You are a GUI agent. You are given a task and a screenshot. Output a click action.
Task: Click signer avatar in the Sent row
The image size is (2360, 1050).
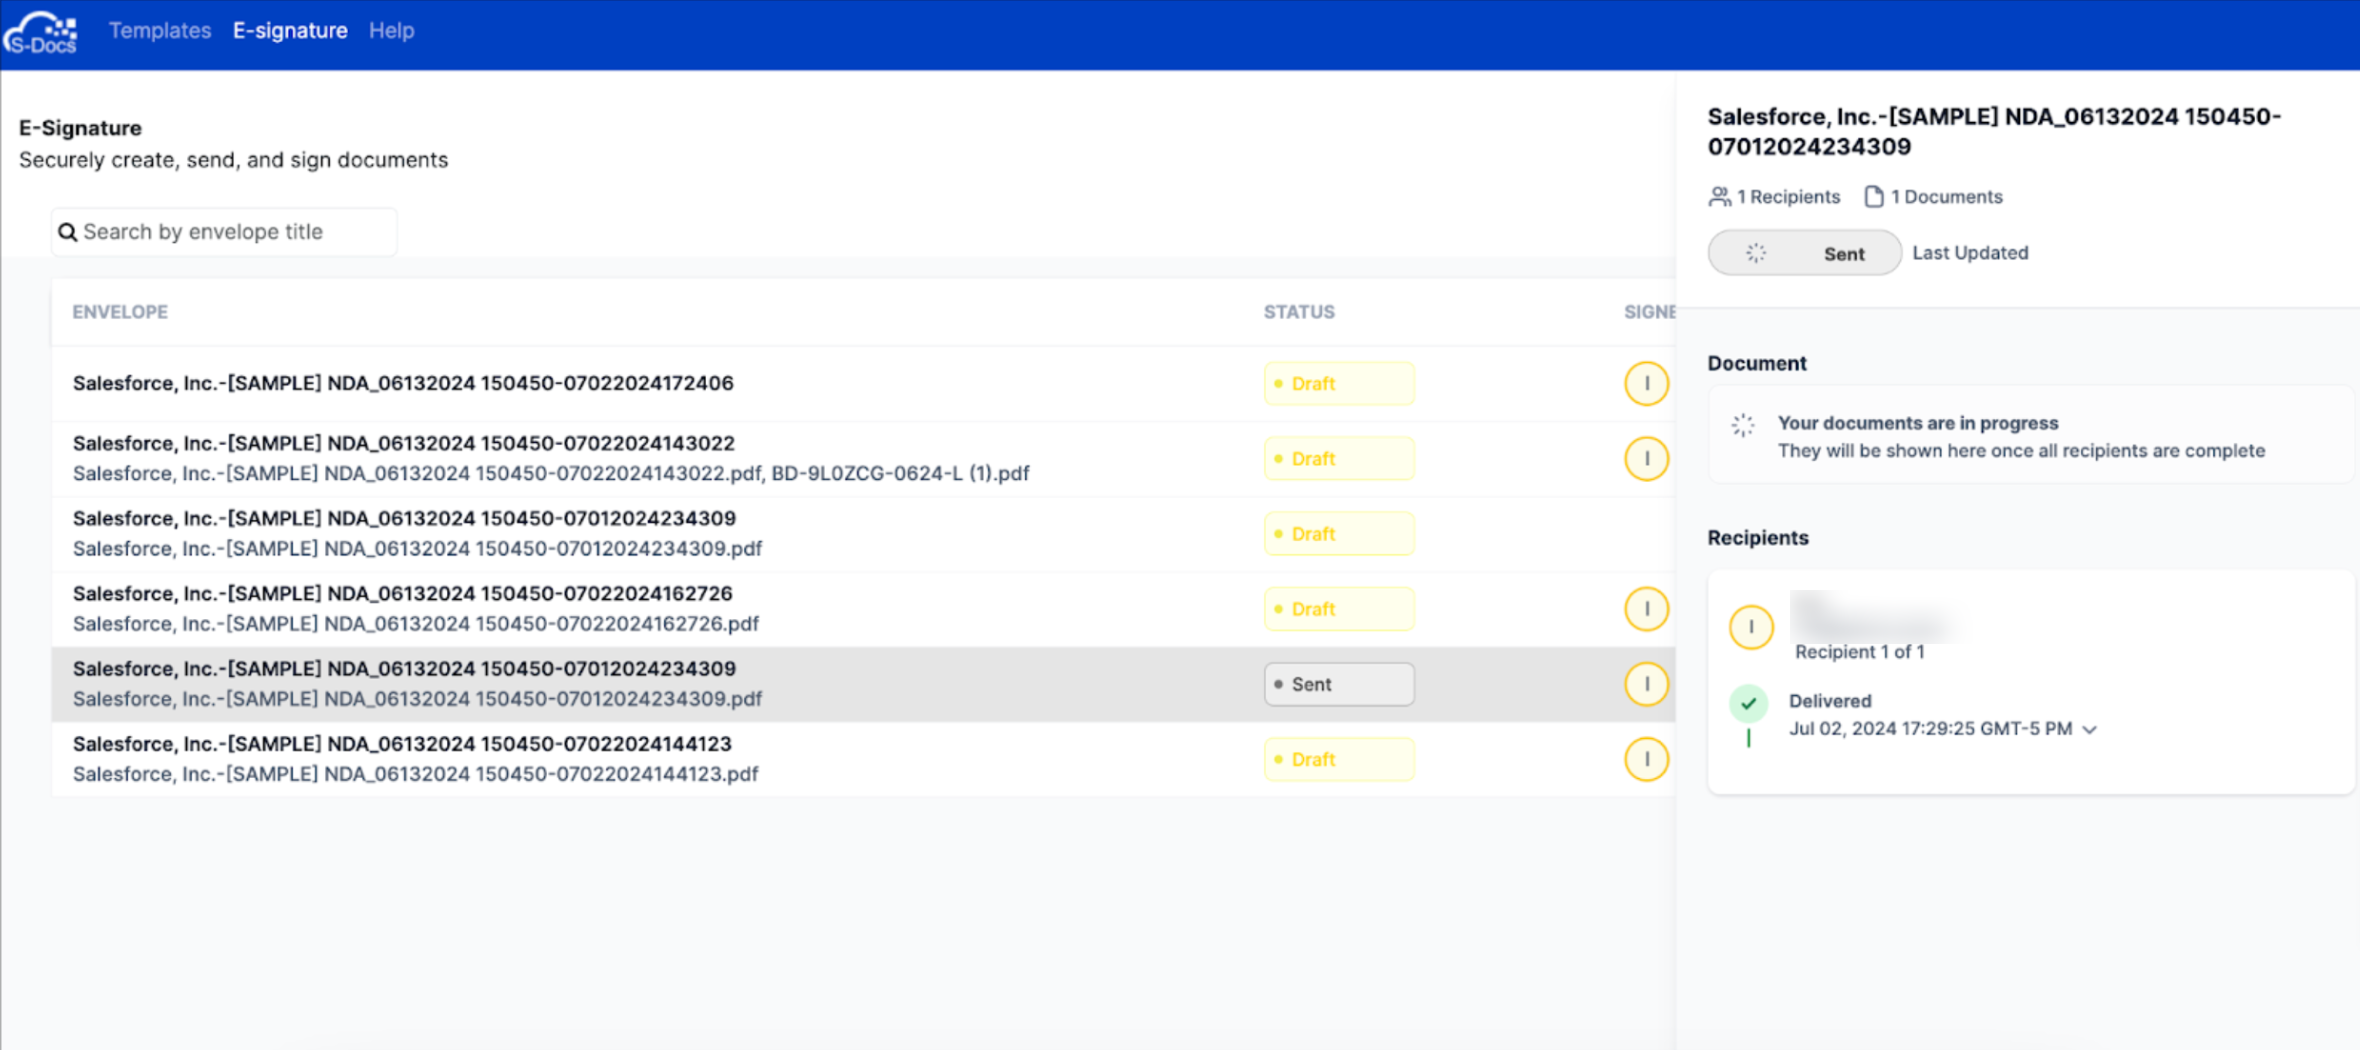coord(1647,684)
